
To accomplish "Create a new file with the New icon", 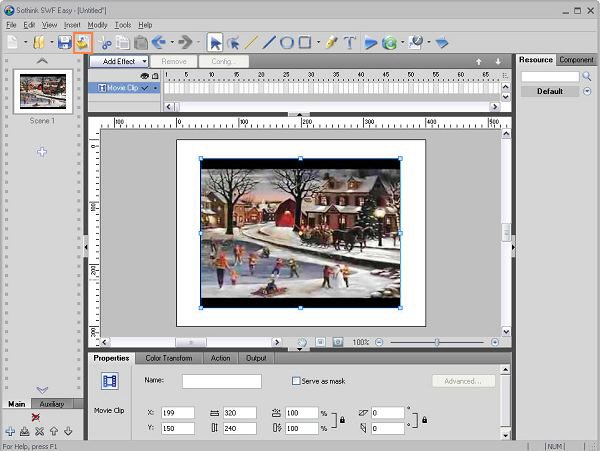I will click(13, 42).
